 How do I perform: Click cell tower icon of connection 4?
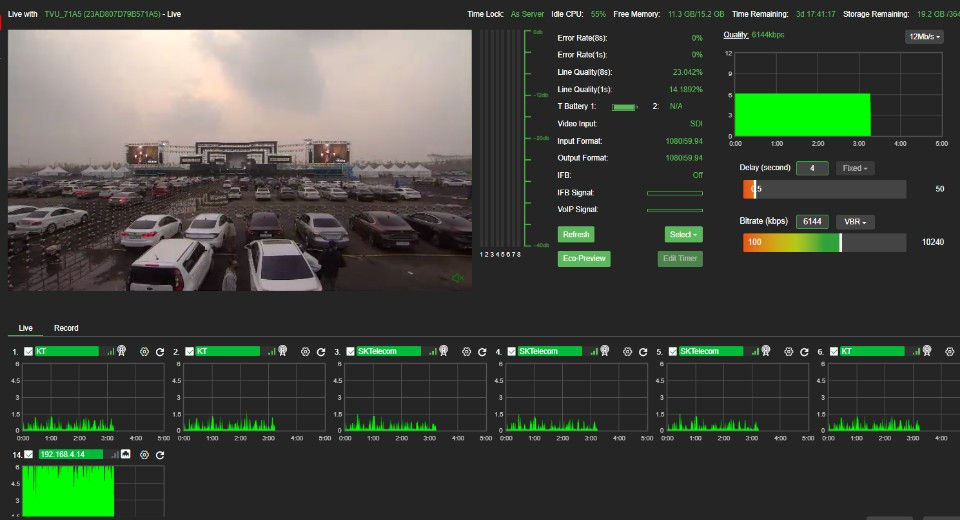[605, 350]
